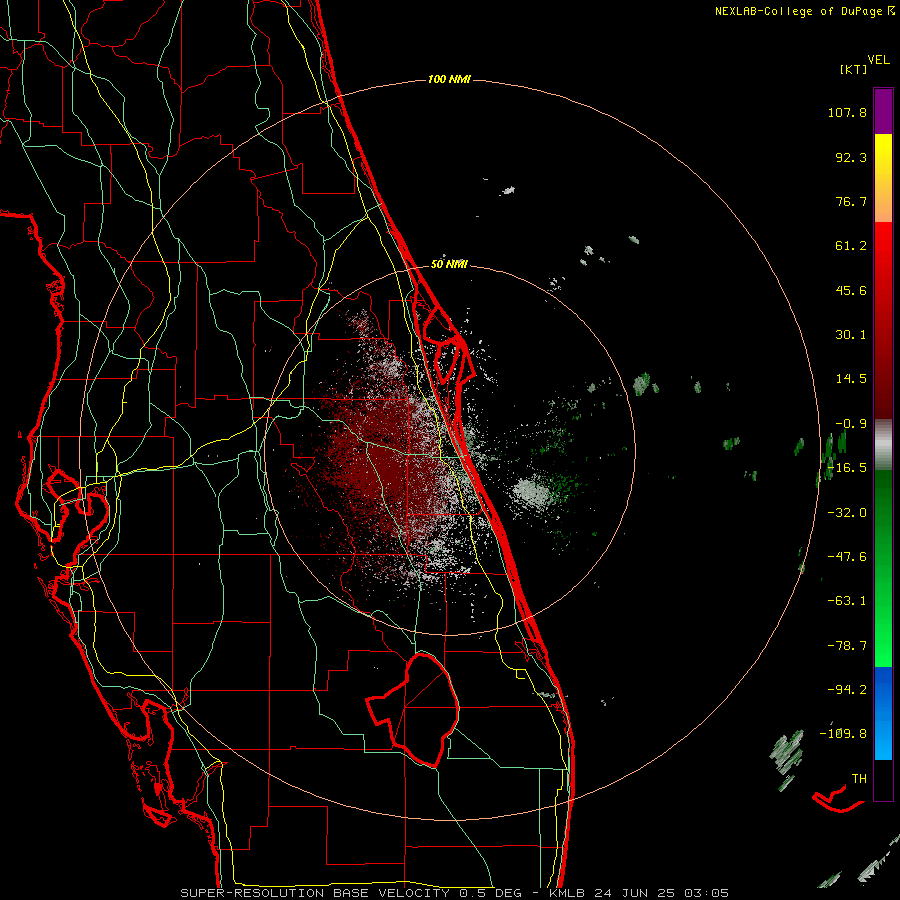Click the 50 NMI range ring label
900x900 pixels.
tap(449, 264)
